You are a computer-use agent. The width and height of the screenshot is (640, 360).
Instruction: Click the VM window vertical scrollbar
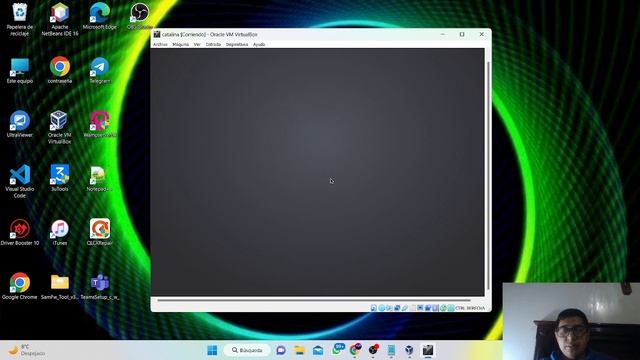click(x=488, y=175)
